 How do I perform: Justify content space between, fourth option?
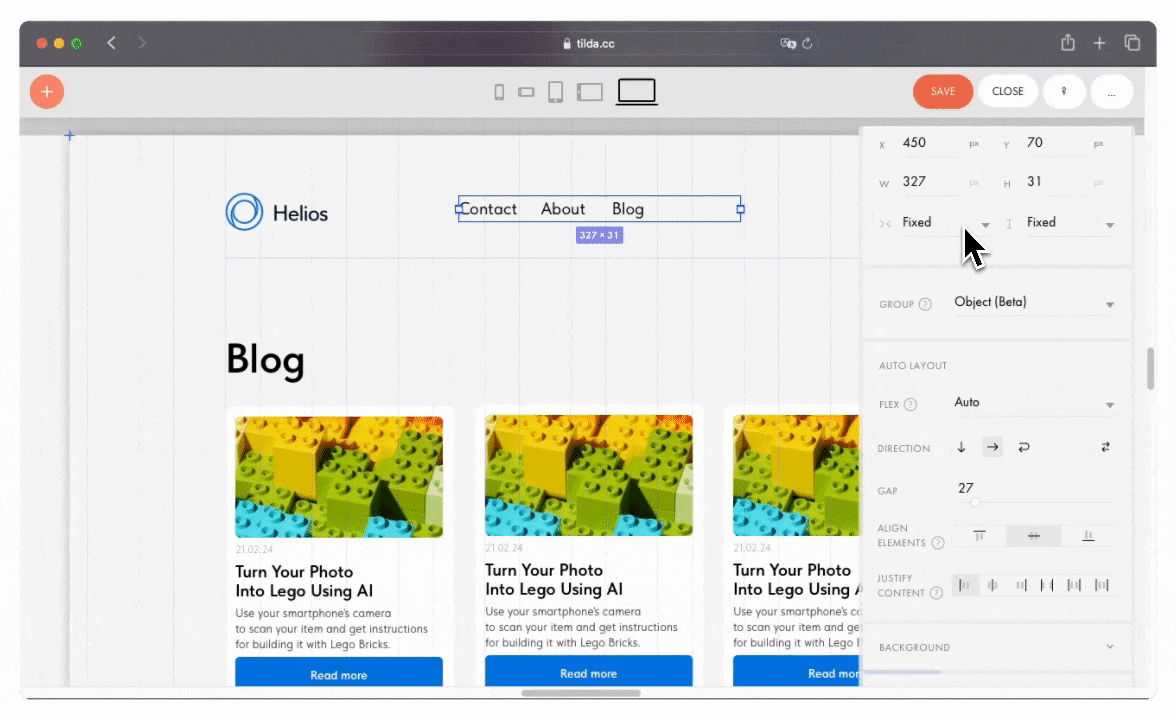pyautogui.click(x=1047, y=585)
